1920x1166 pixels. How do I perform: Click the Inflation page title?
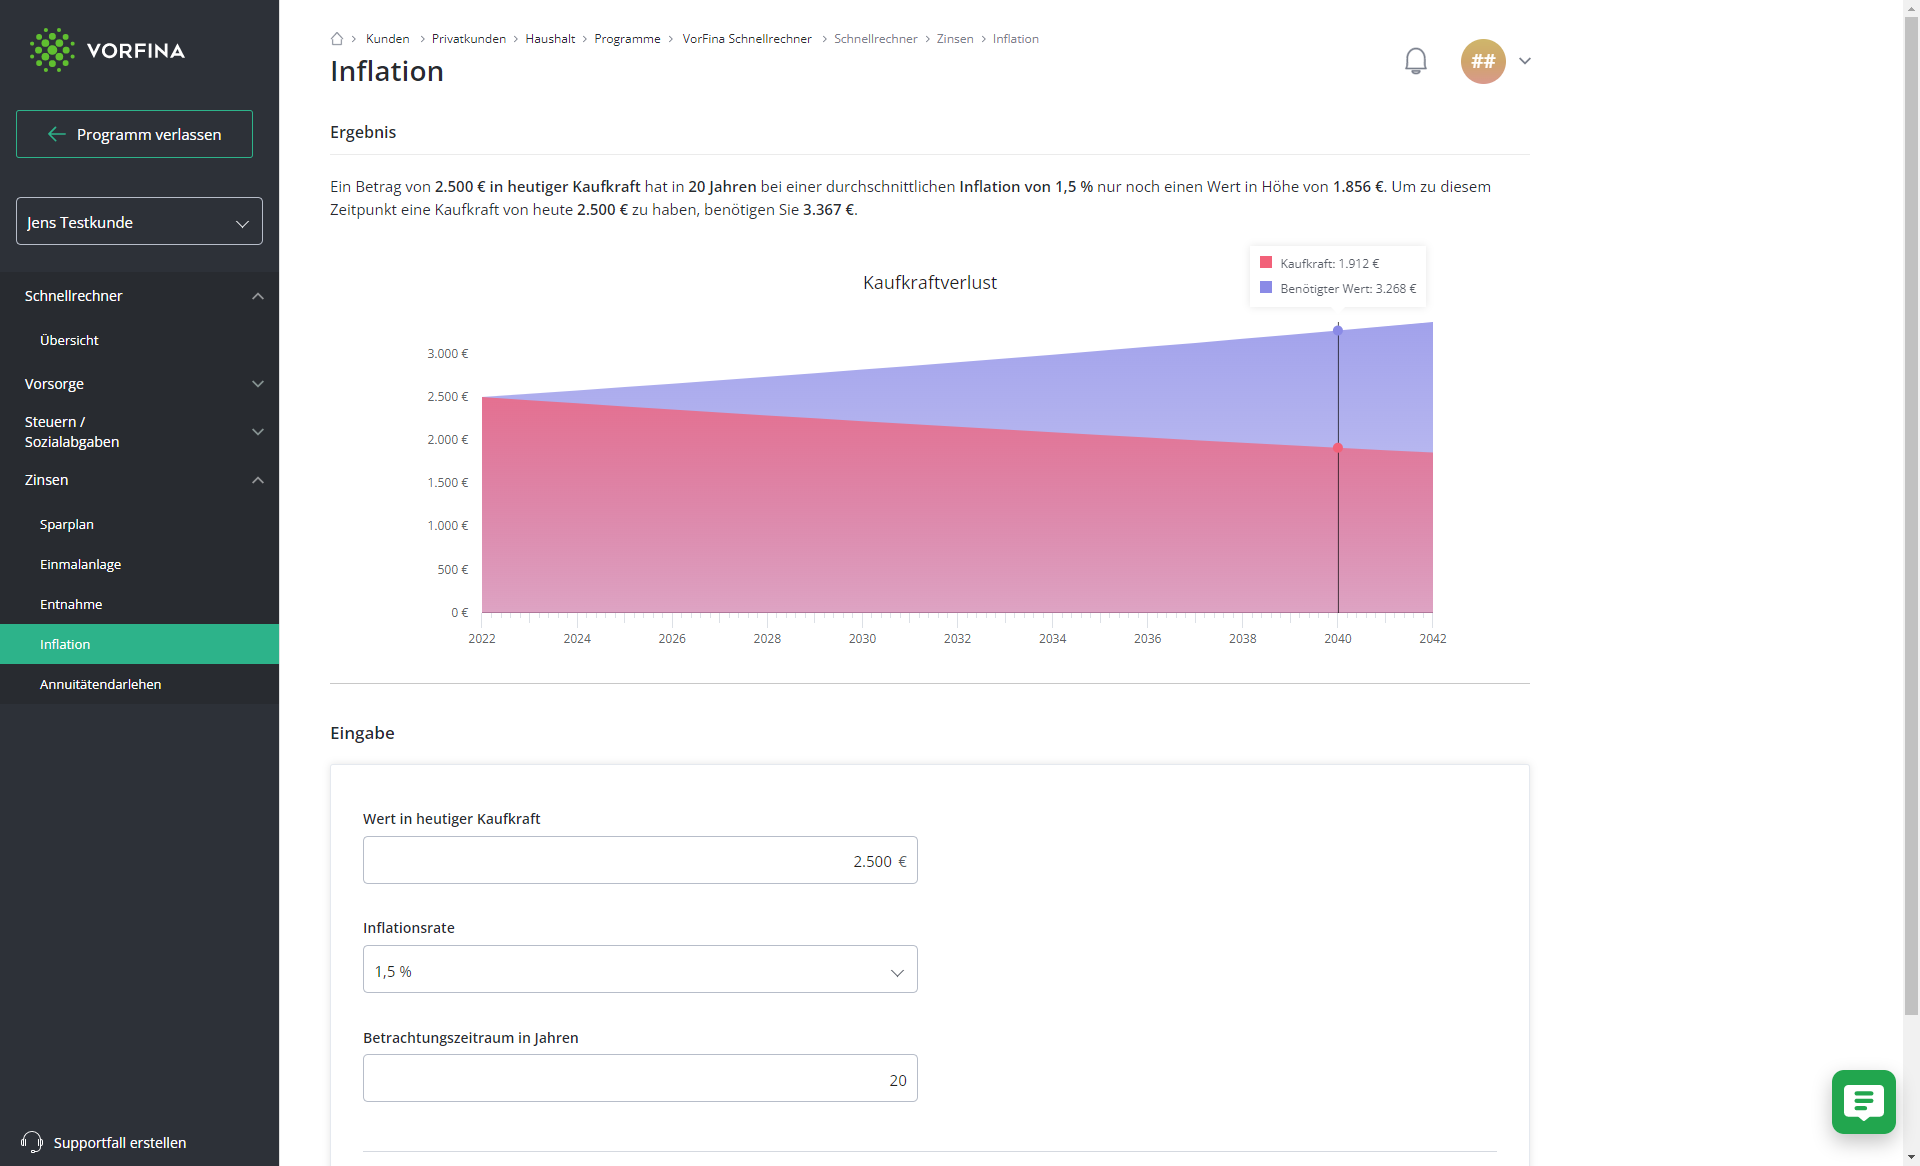tap(387, 71)
